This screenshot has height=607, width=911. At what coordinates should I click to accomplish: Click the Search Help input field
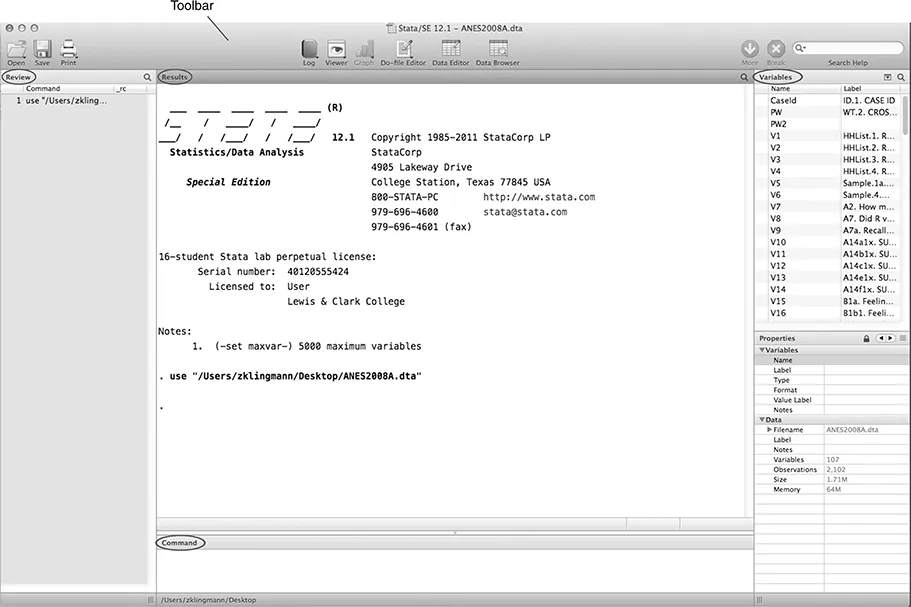(852, 48)
